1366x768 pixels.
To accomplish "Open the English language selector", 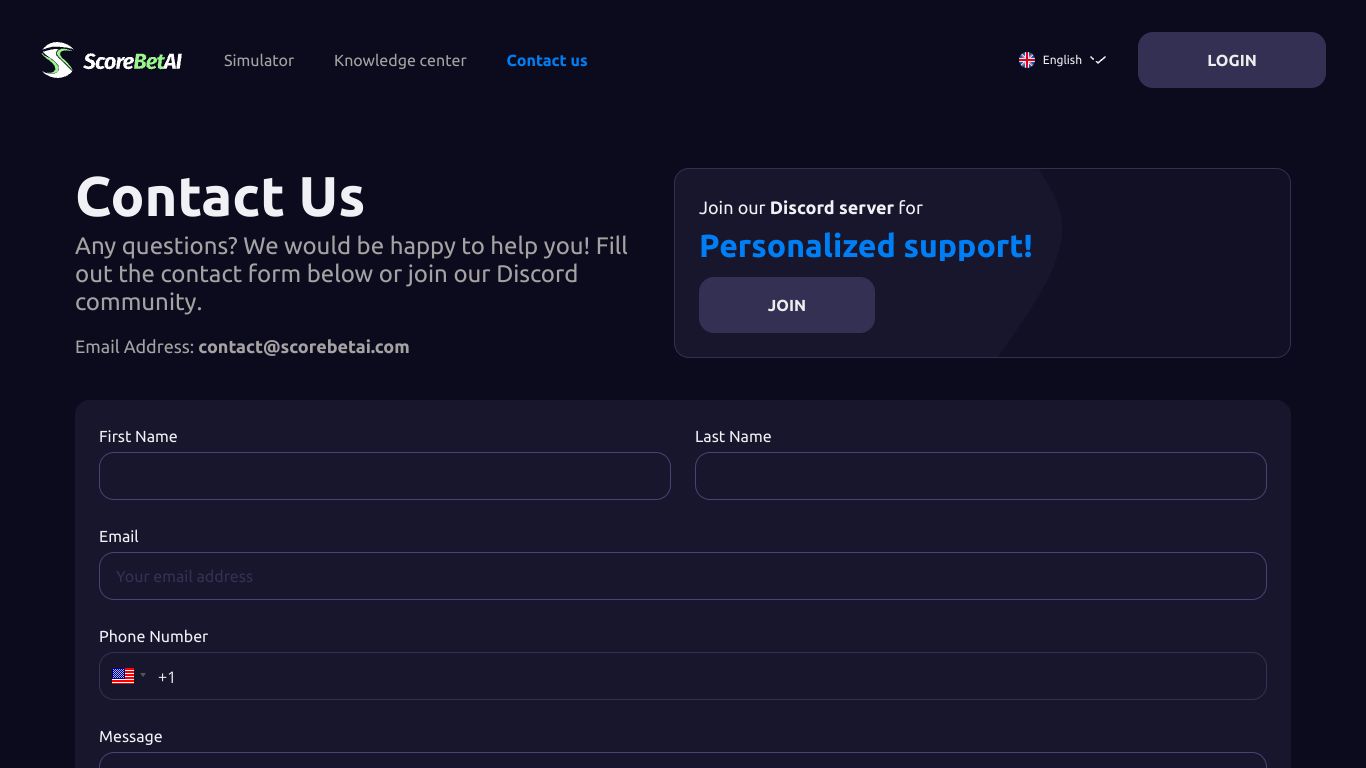I will pos(1062,60).
